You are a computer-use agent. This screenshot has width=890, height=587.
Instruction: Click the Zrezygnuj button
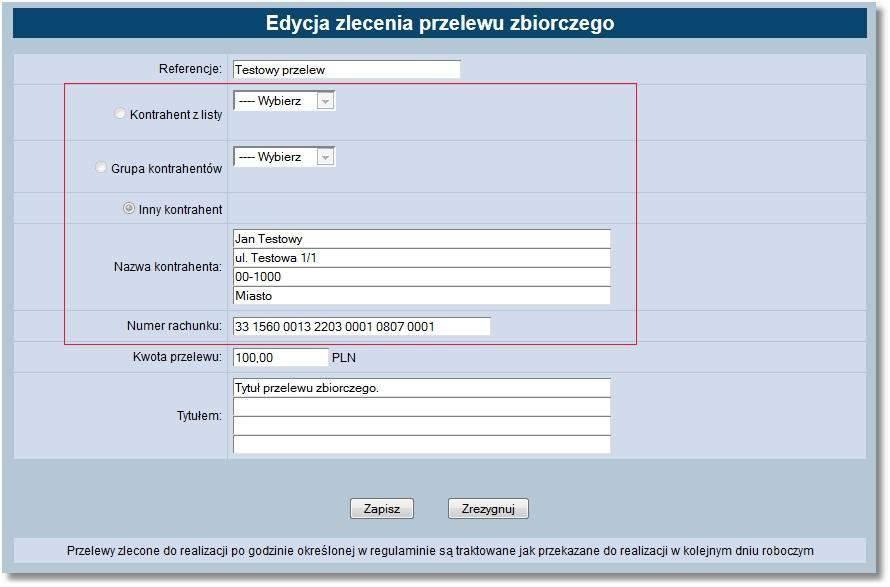[x=488, y=509]
